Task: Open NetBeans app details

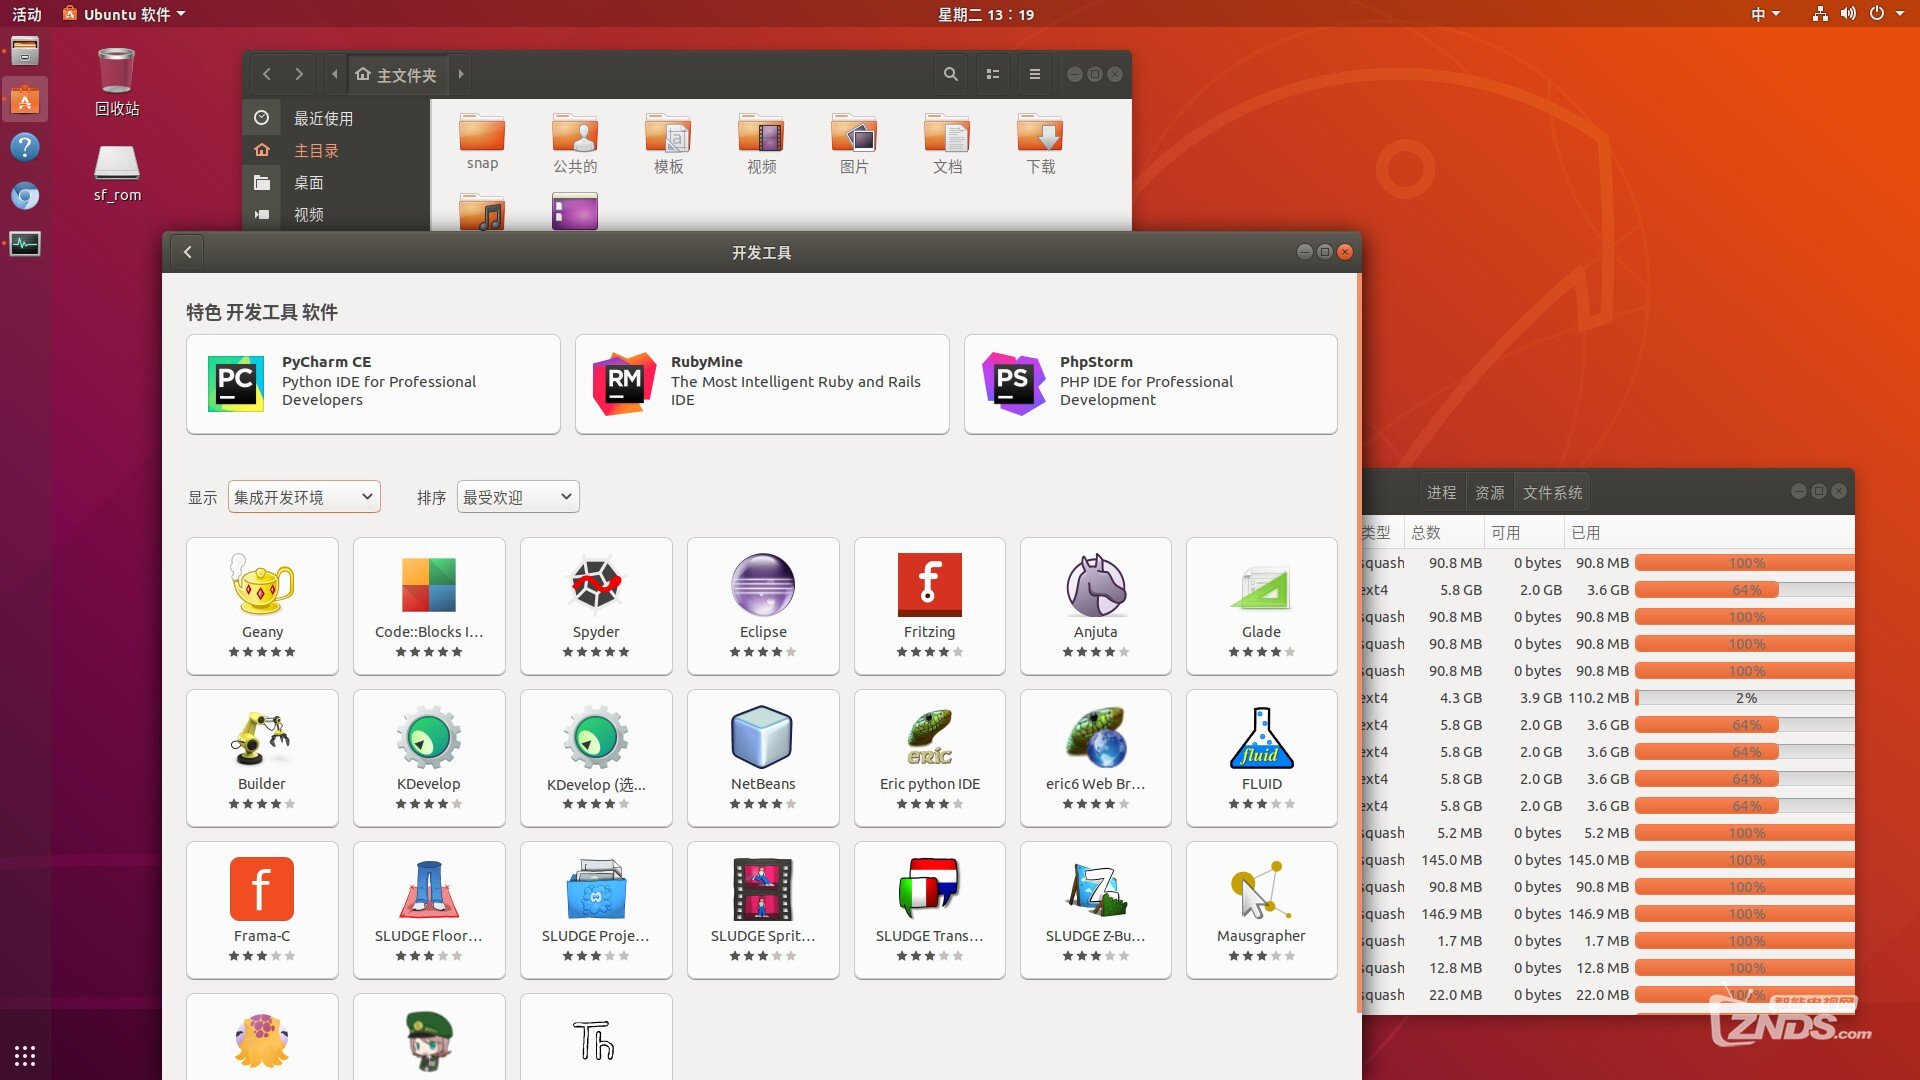Action: point(763,757)
